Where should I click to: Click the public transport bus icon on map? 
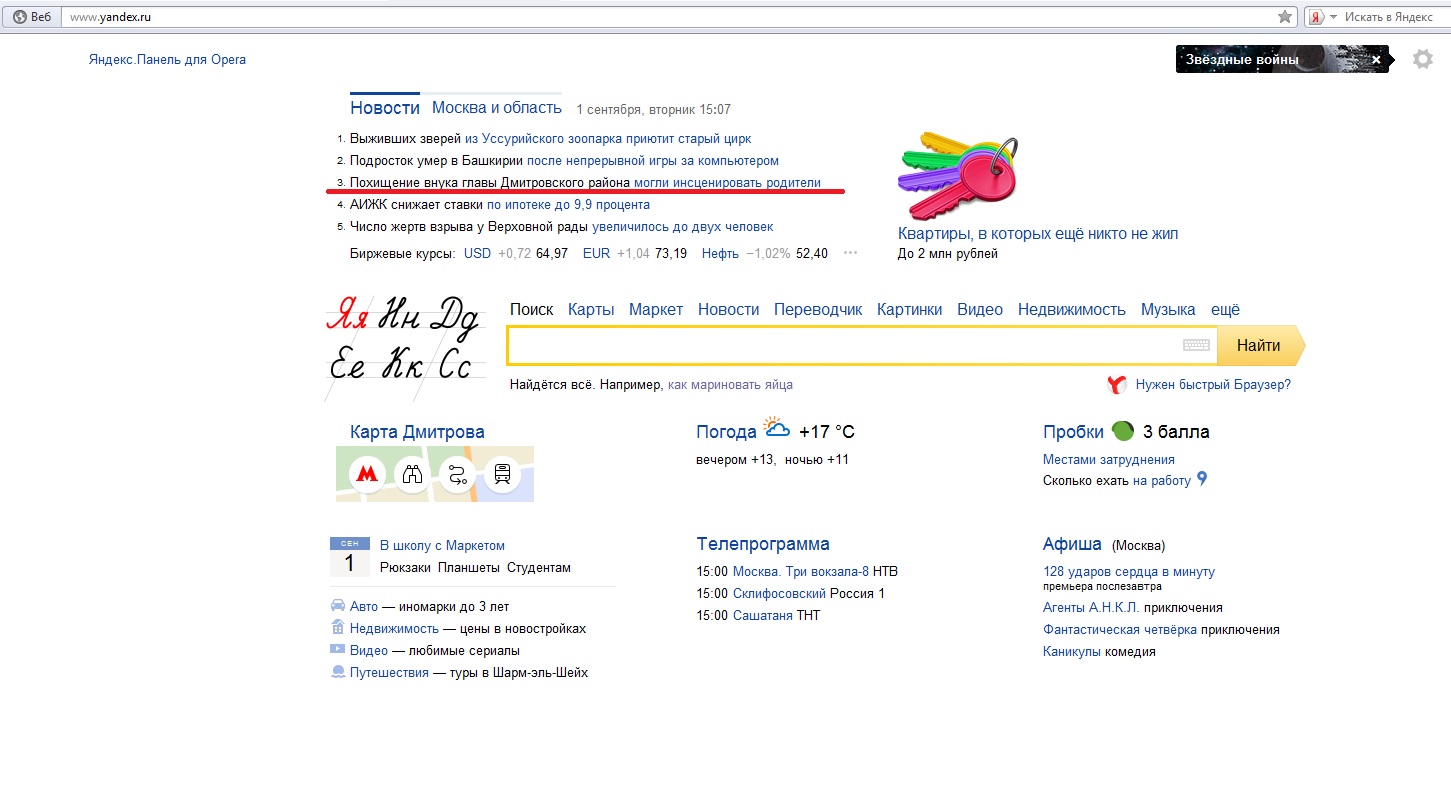502,475
